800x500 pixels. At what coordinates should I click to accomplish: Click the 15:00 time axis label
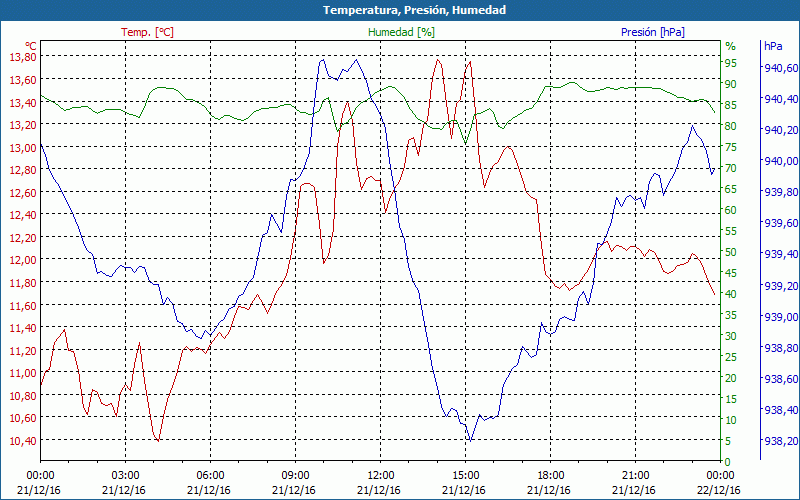point(465,474)
